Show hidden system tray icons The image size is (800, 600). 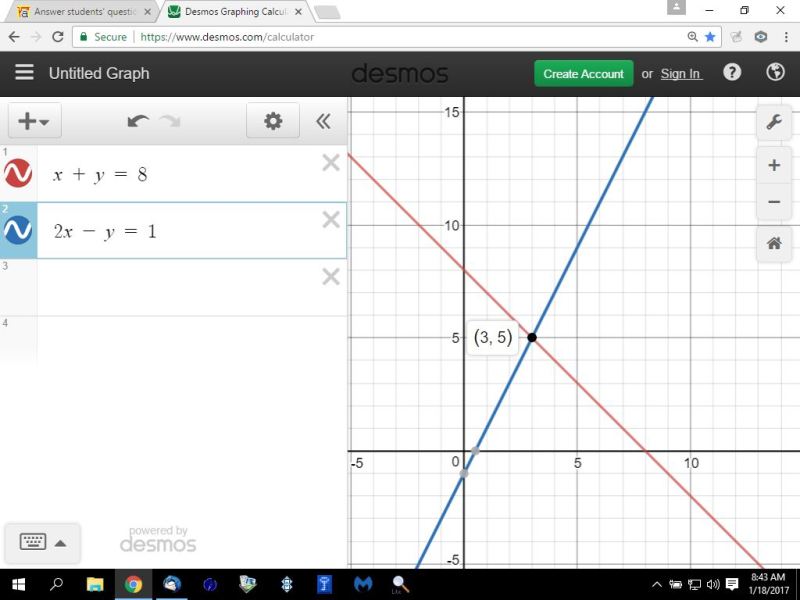coord(657,585)
